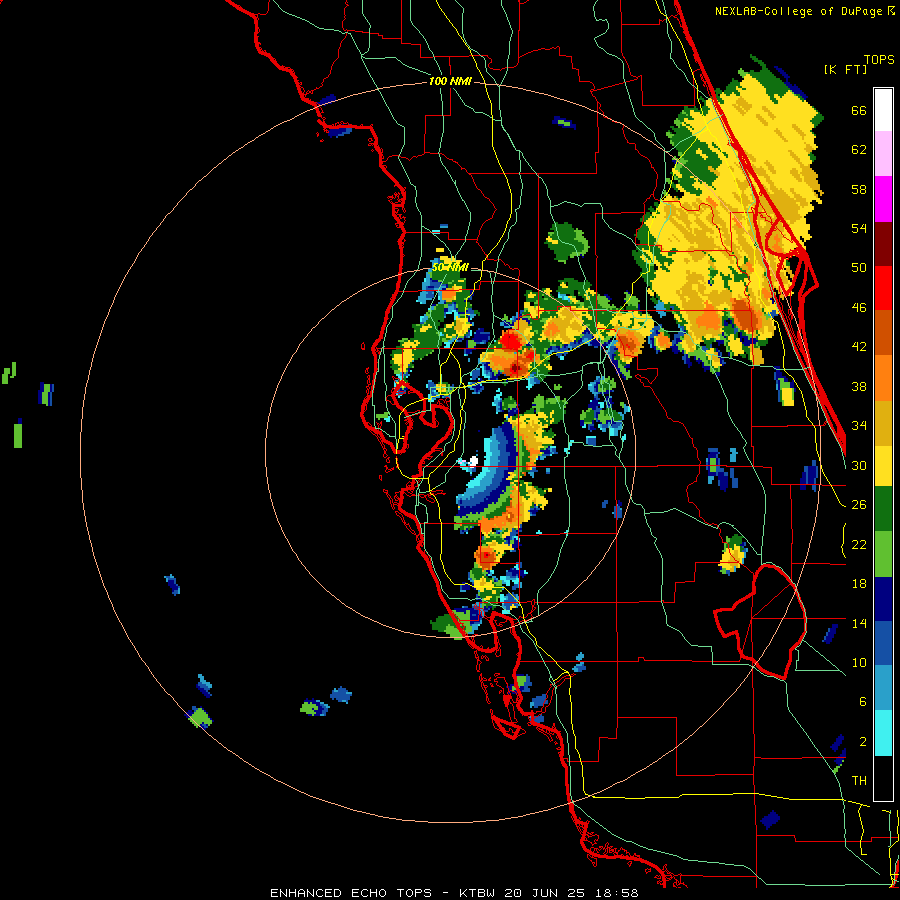
Task: Click the legend value 66
Action: (x=859, y=110)
